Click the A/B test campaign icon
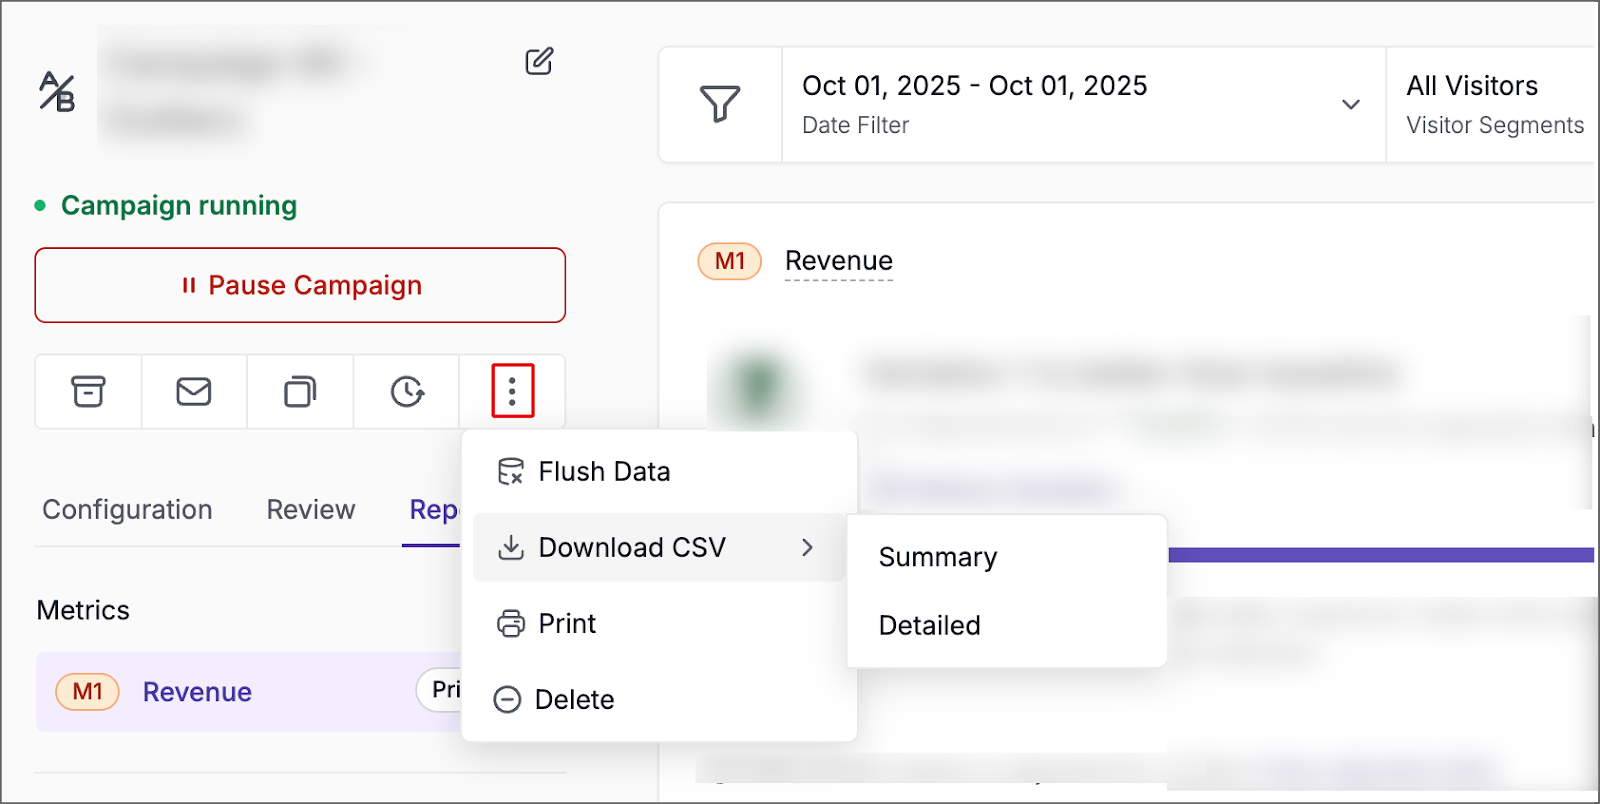 (x=57, y=92)
